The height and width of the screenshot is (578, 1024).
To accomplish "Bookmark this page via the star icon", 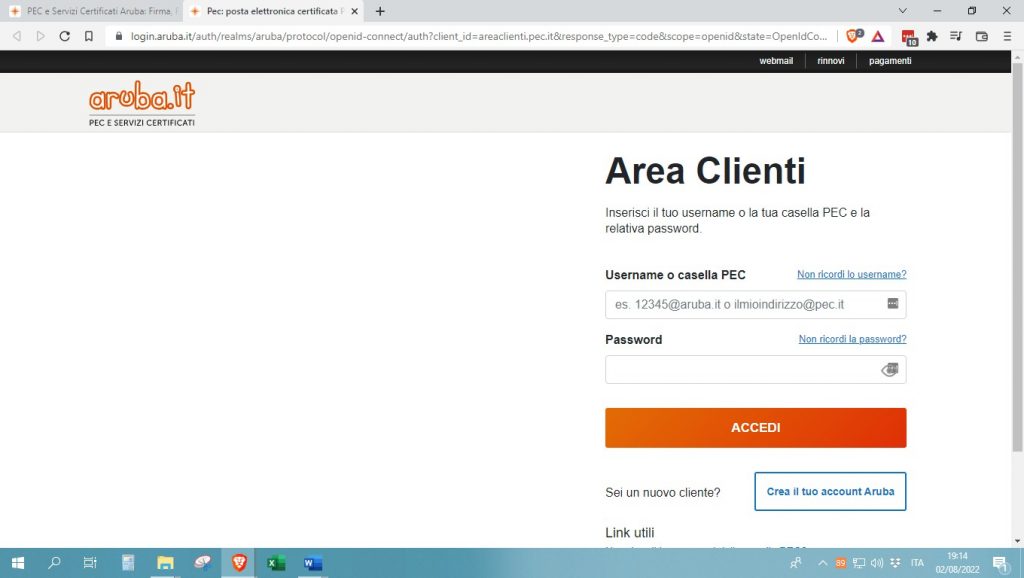I will (x=90, y=35).
